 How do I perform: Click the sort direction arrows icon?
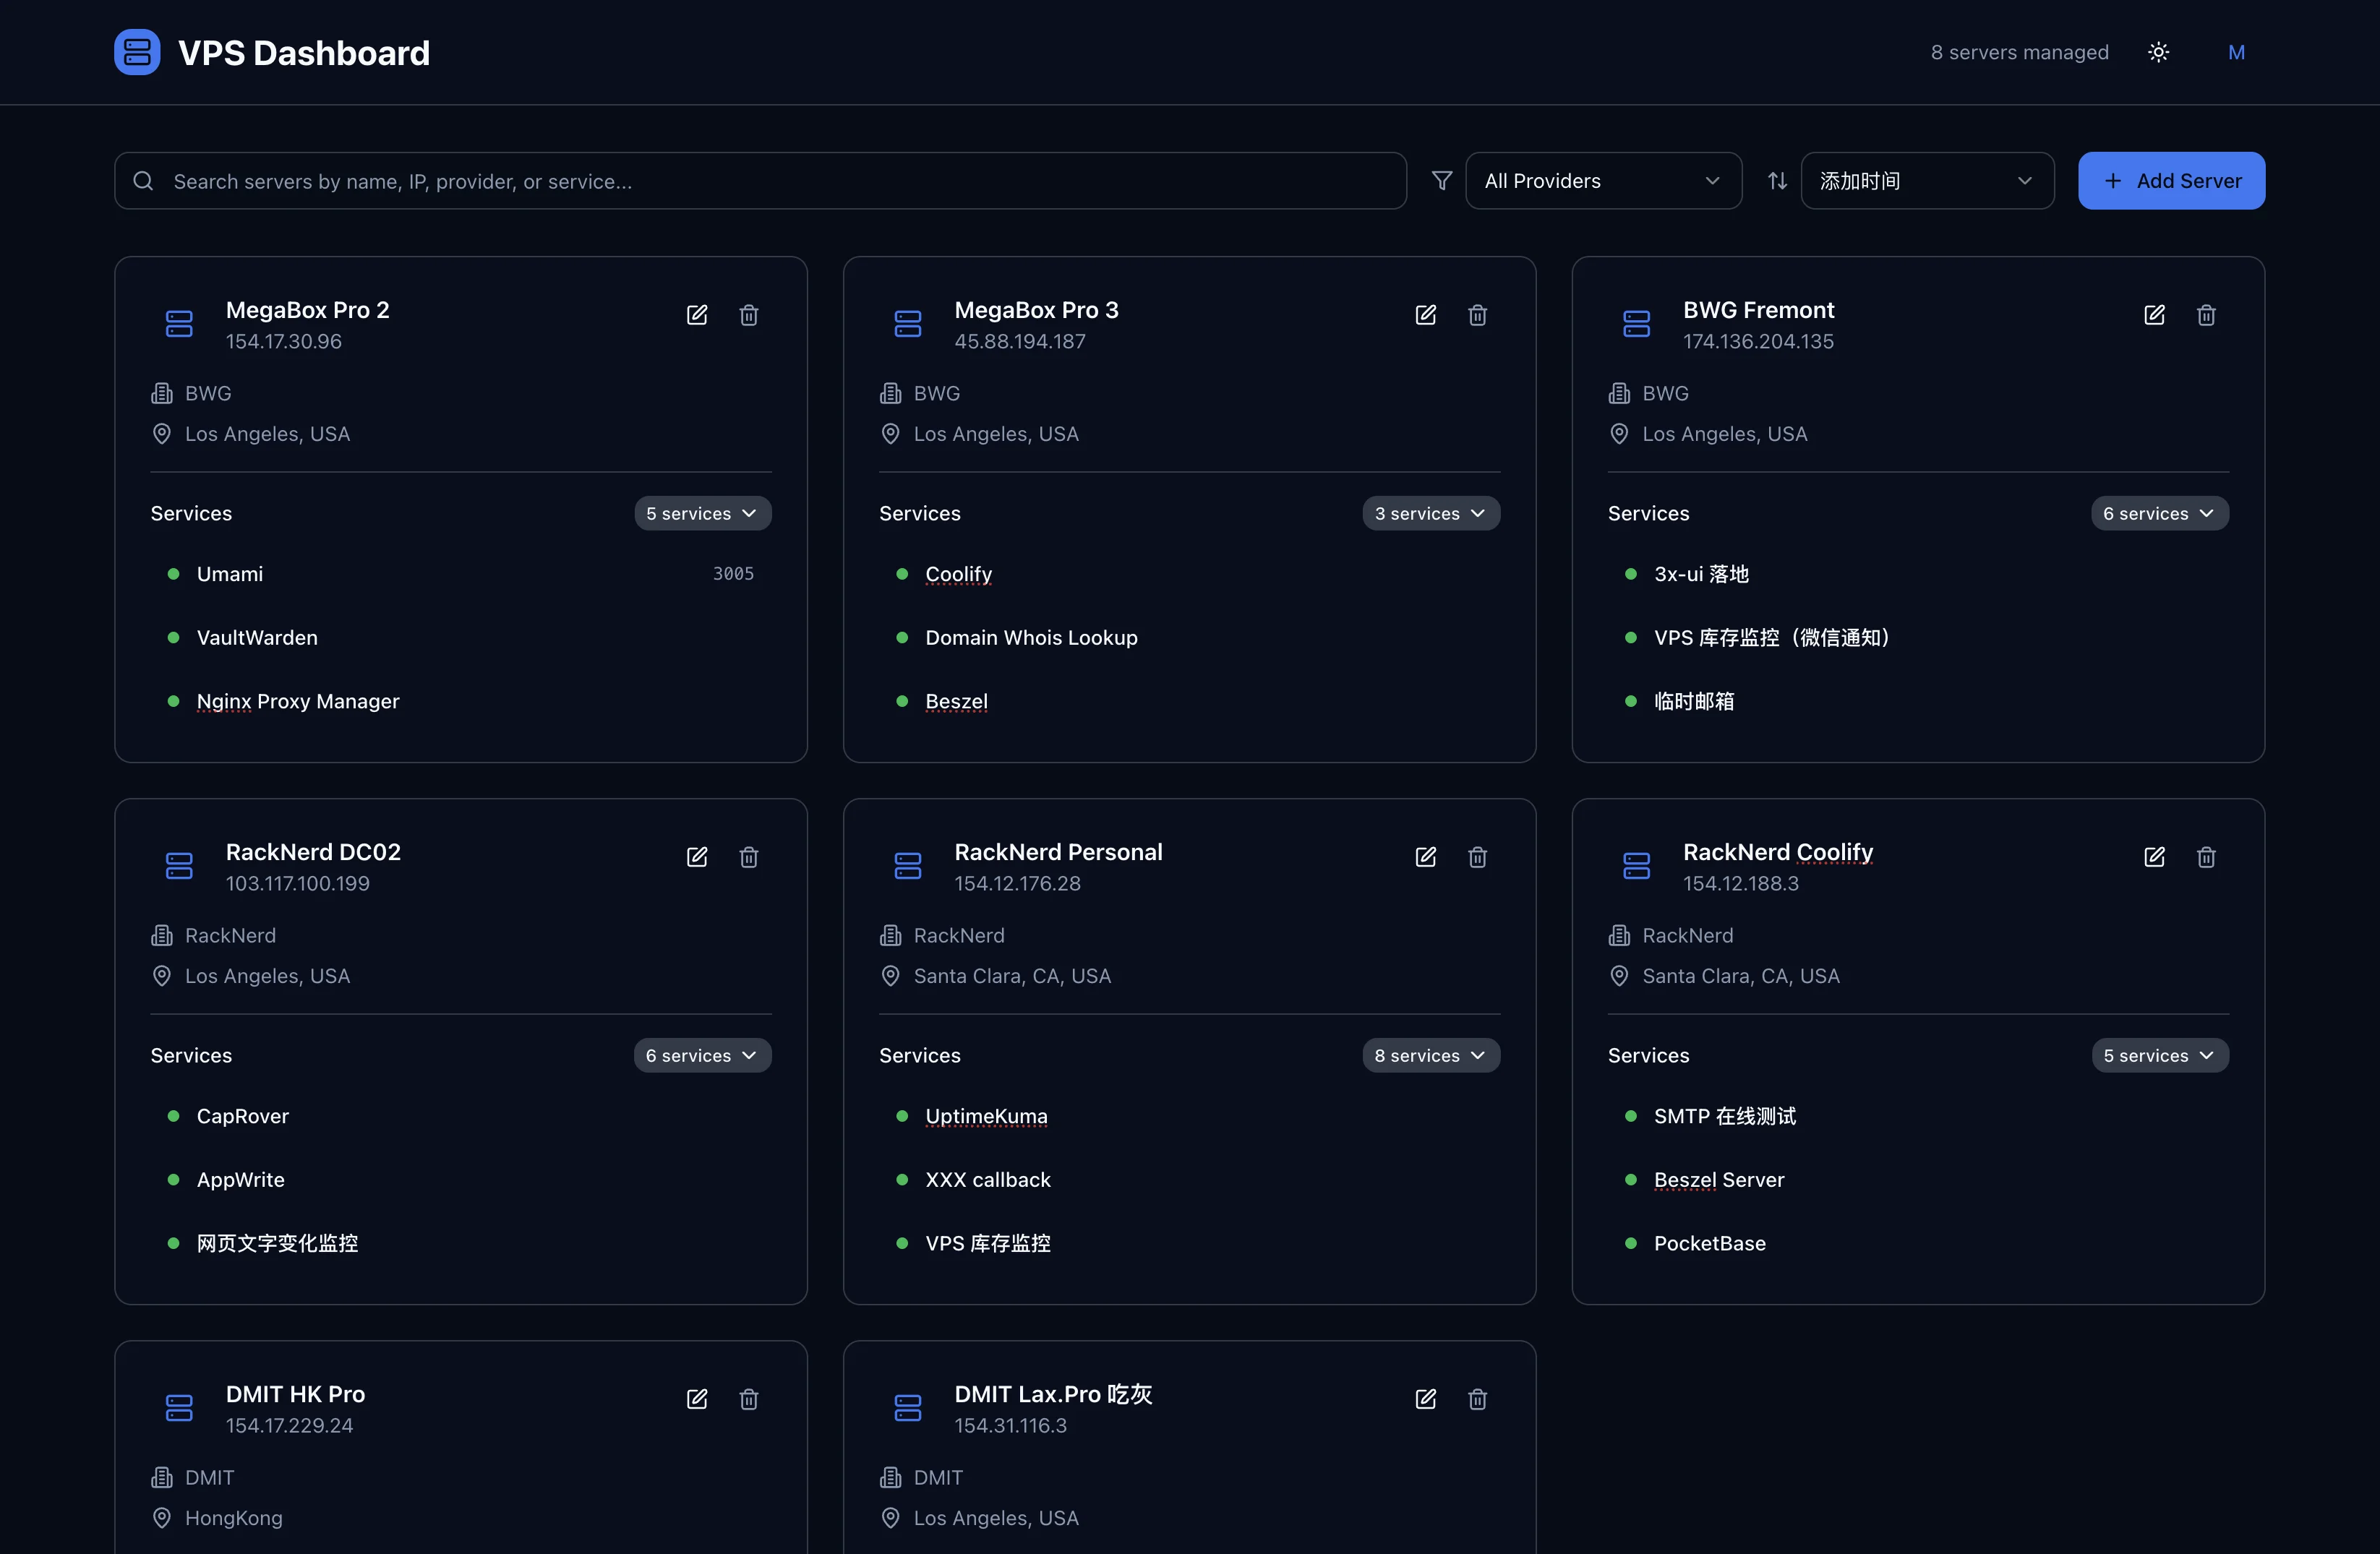(x=1777, y=181)
